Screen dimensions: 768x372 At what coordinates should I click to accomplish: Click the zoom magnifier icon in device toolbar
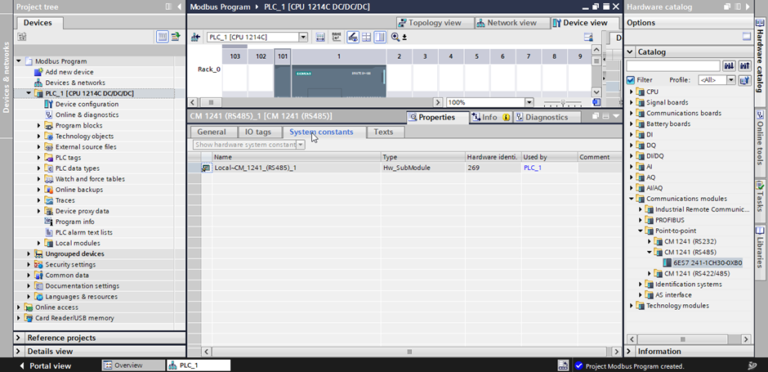coord(395,37)
